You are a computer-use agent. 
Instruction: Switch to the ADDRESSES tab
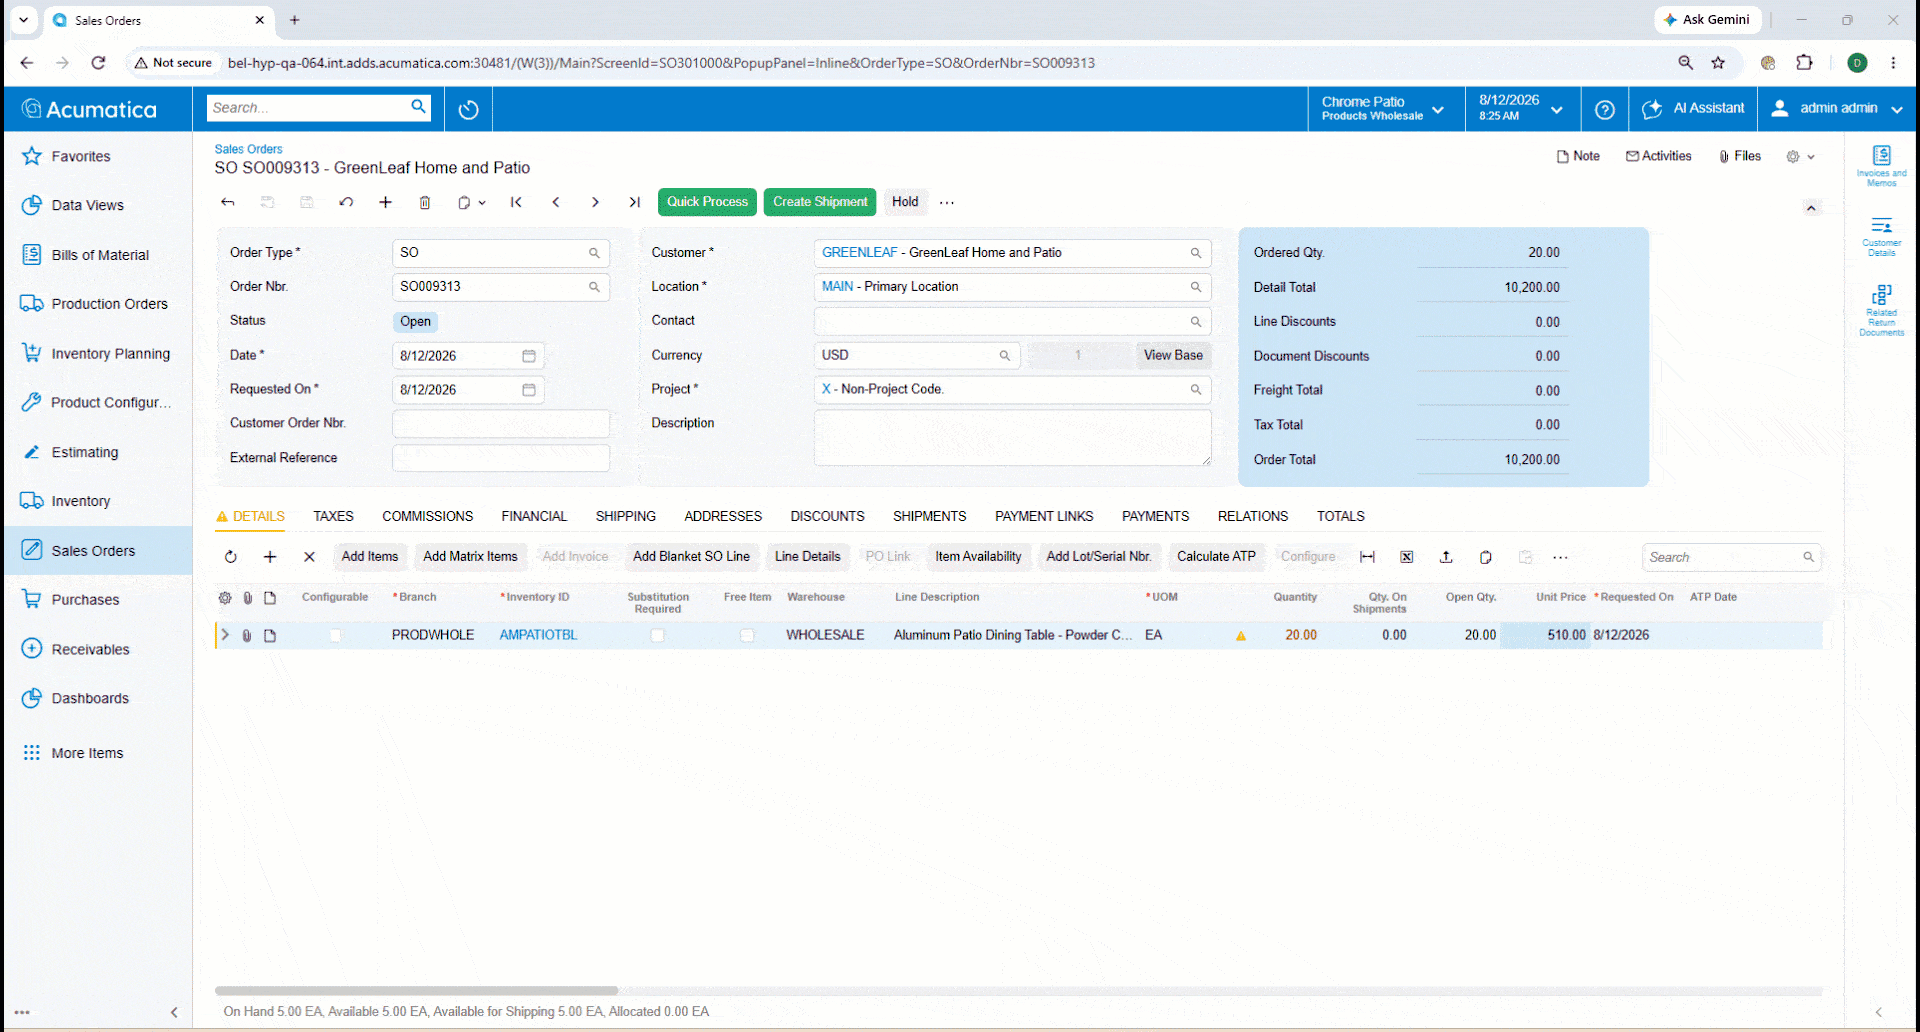pyautogui.click(x=723, y=517)
